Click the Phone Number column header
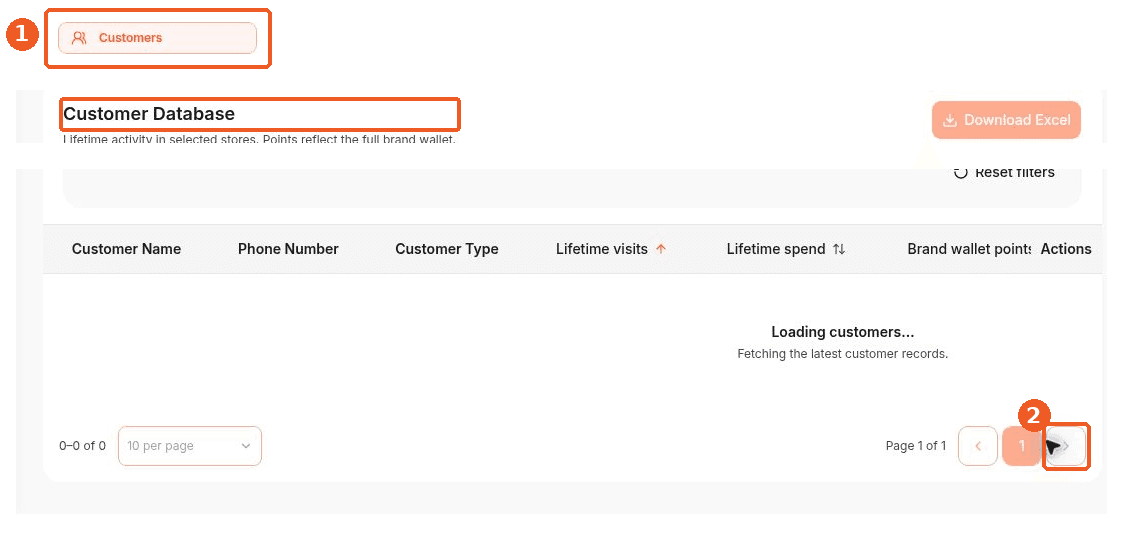 tap(288, 249)
